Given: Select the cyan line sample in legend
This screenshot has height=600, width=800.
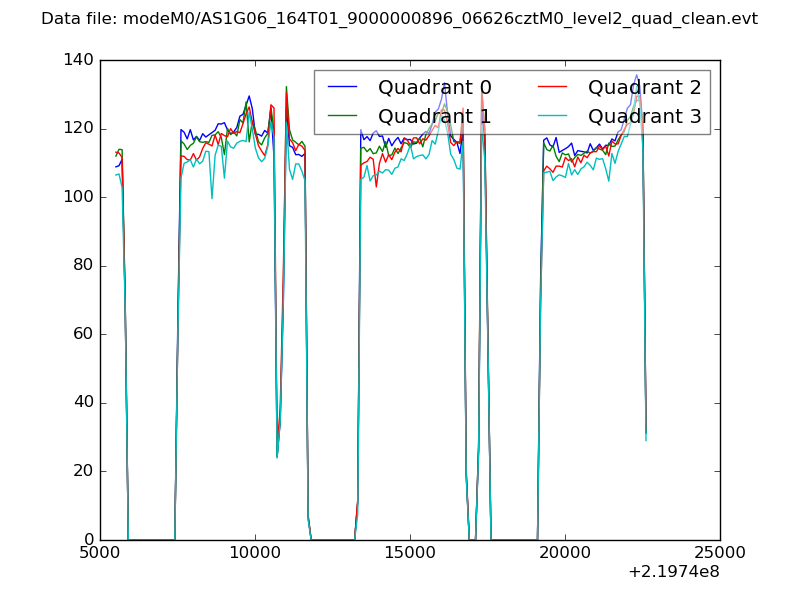Looking at the screenshot, I should click(553, 116).
